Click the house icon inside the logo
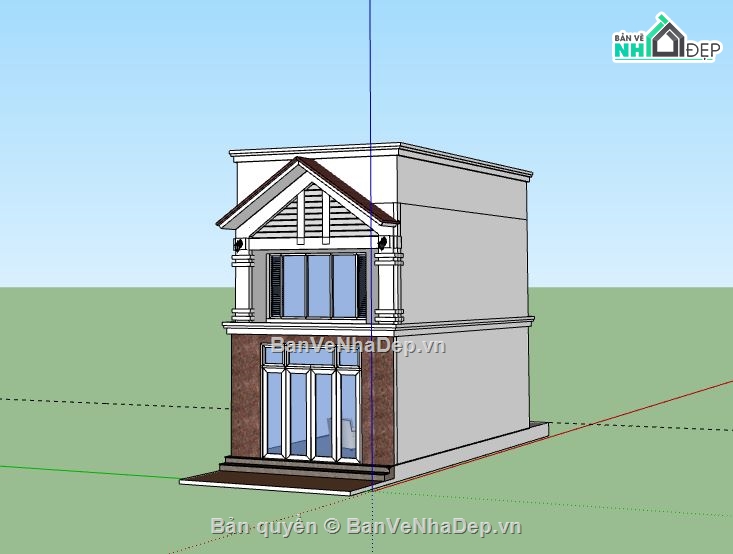733x554 pixels. tap(667, 39)
